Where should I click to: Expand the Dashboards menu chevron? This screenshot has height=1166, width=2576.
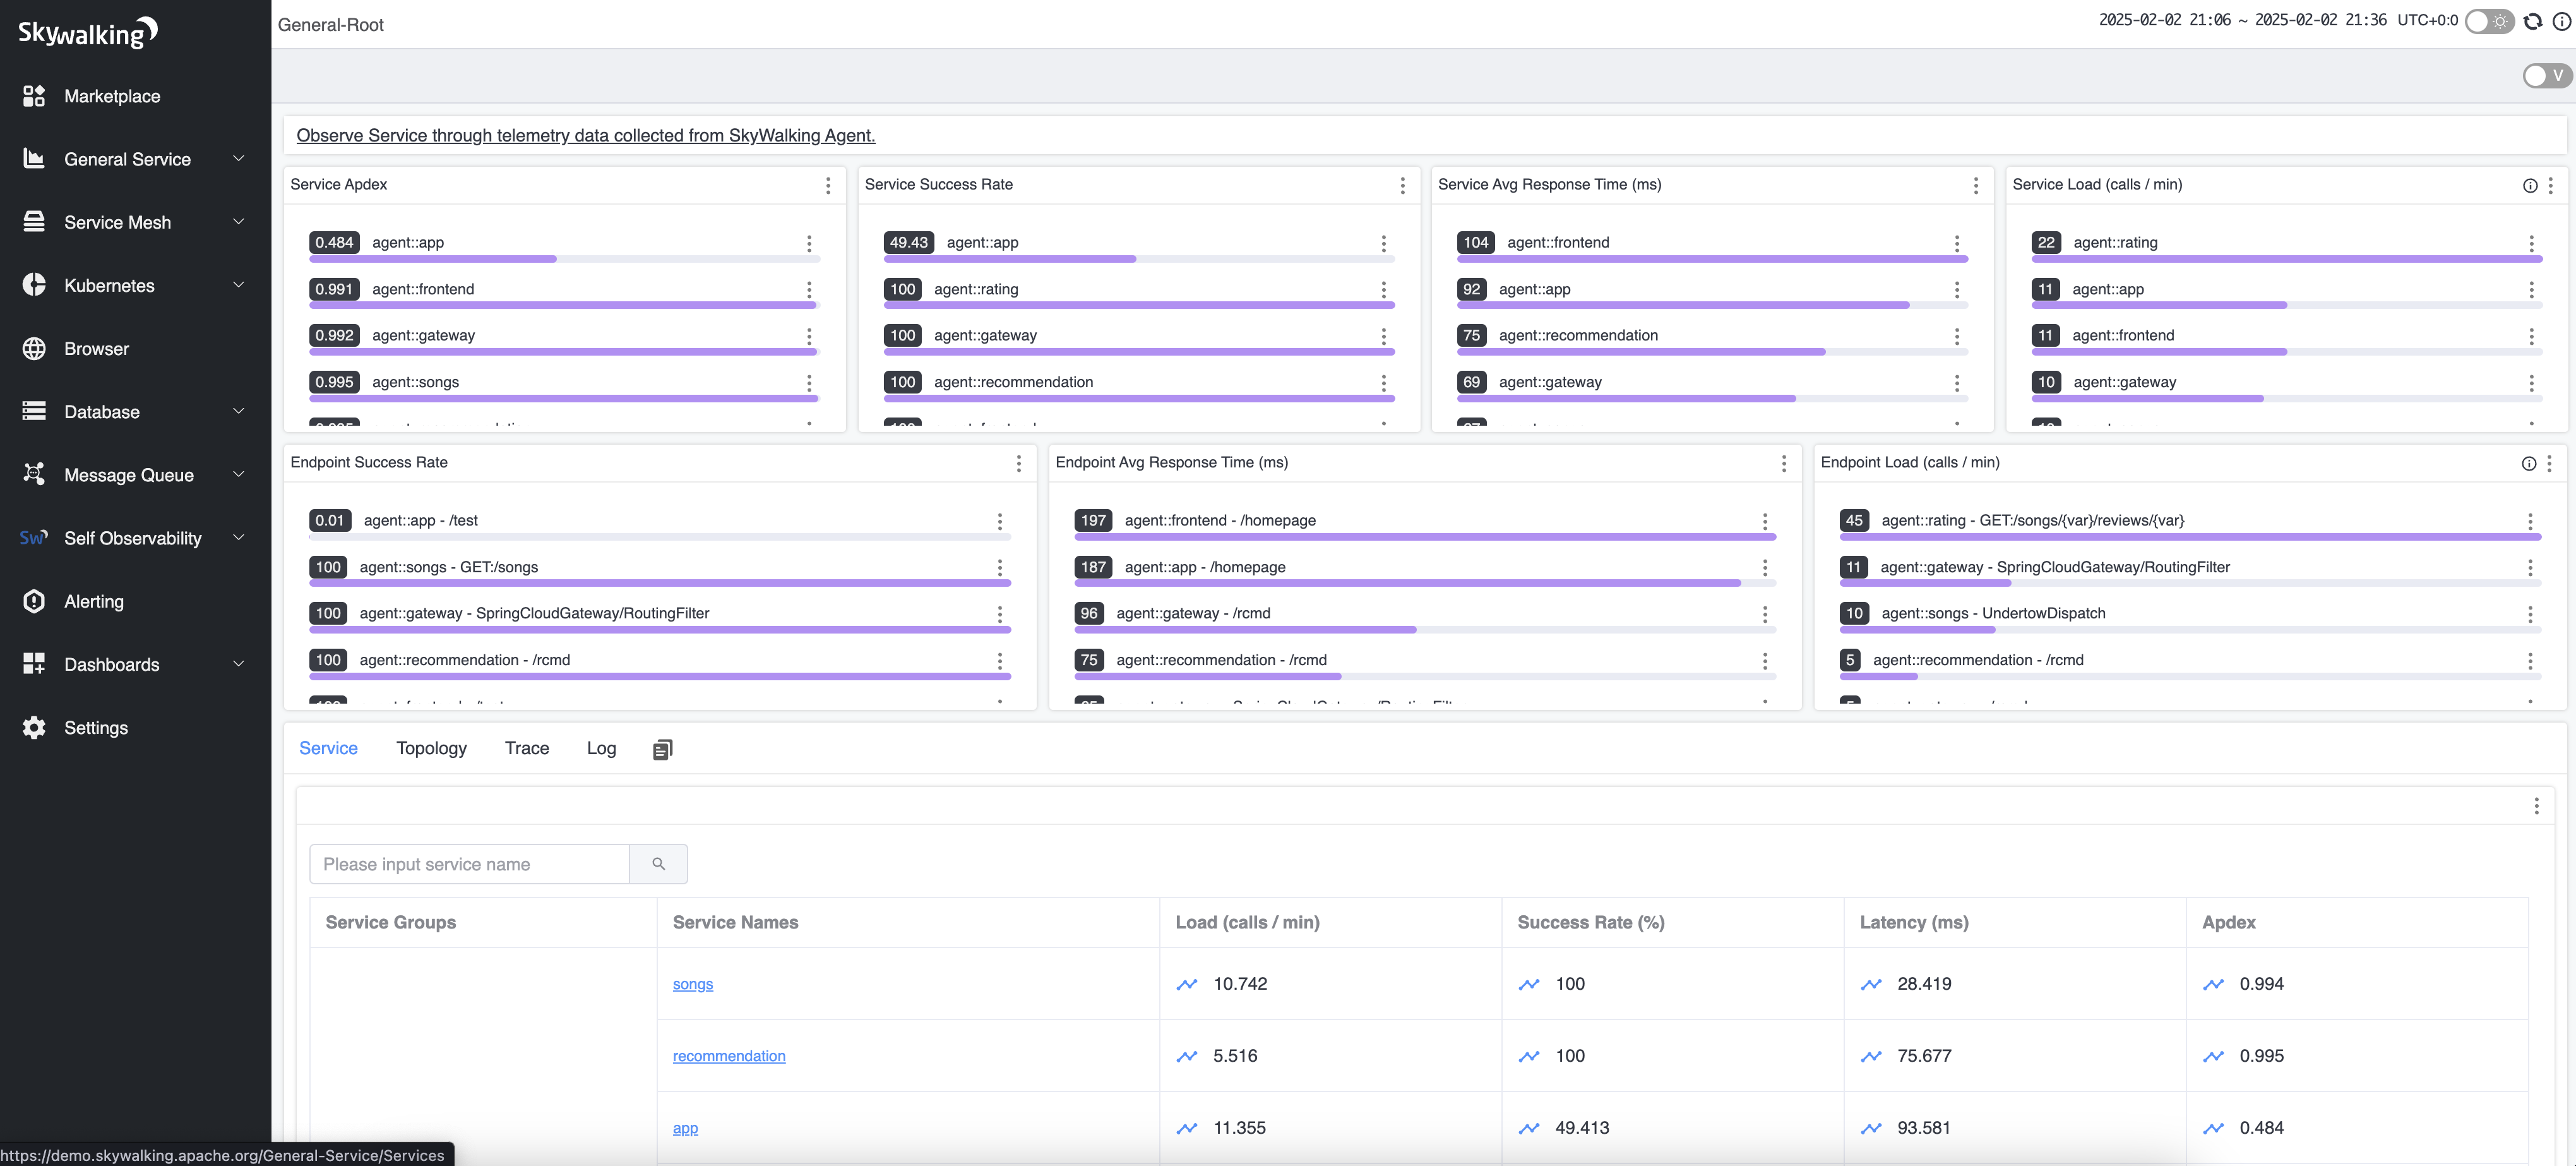(x=238, y=663)
